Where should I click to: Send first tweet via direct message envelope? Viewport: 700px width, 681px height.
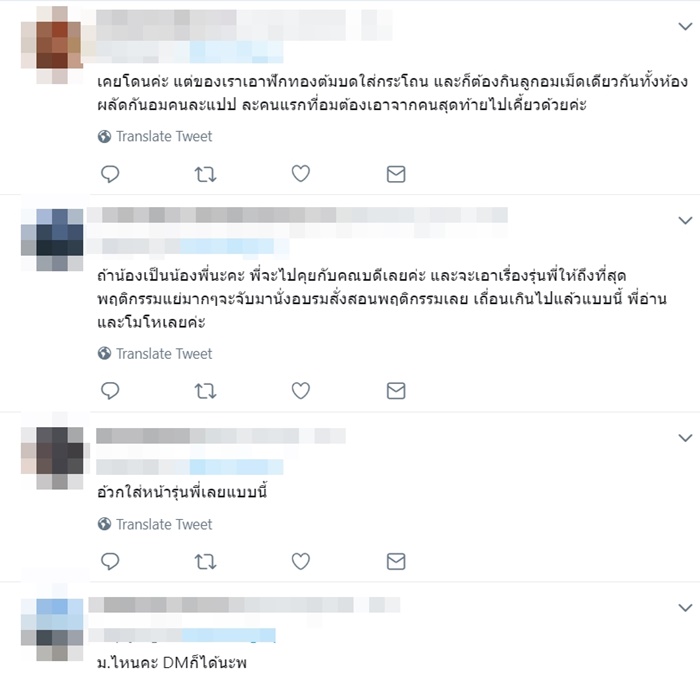[396, 174]
